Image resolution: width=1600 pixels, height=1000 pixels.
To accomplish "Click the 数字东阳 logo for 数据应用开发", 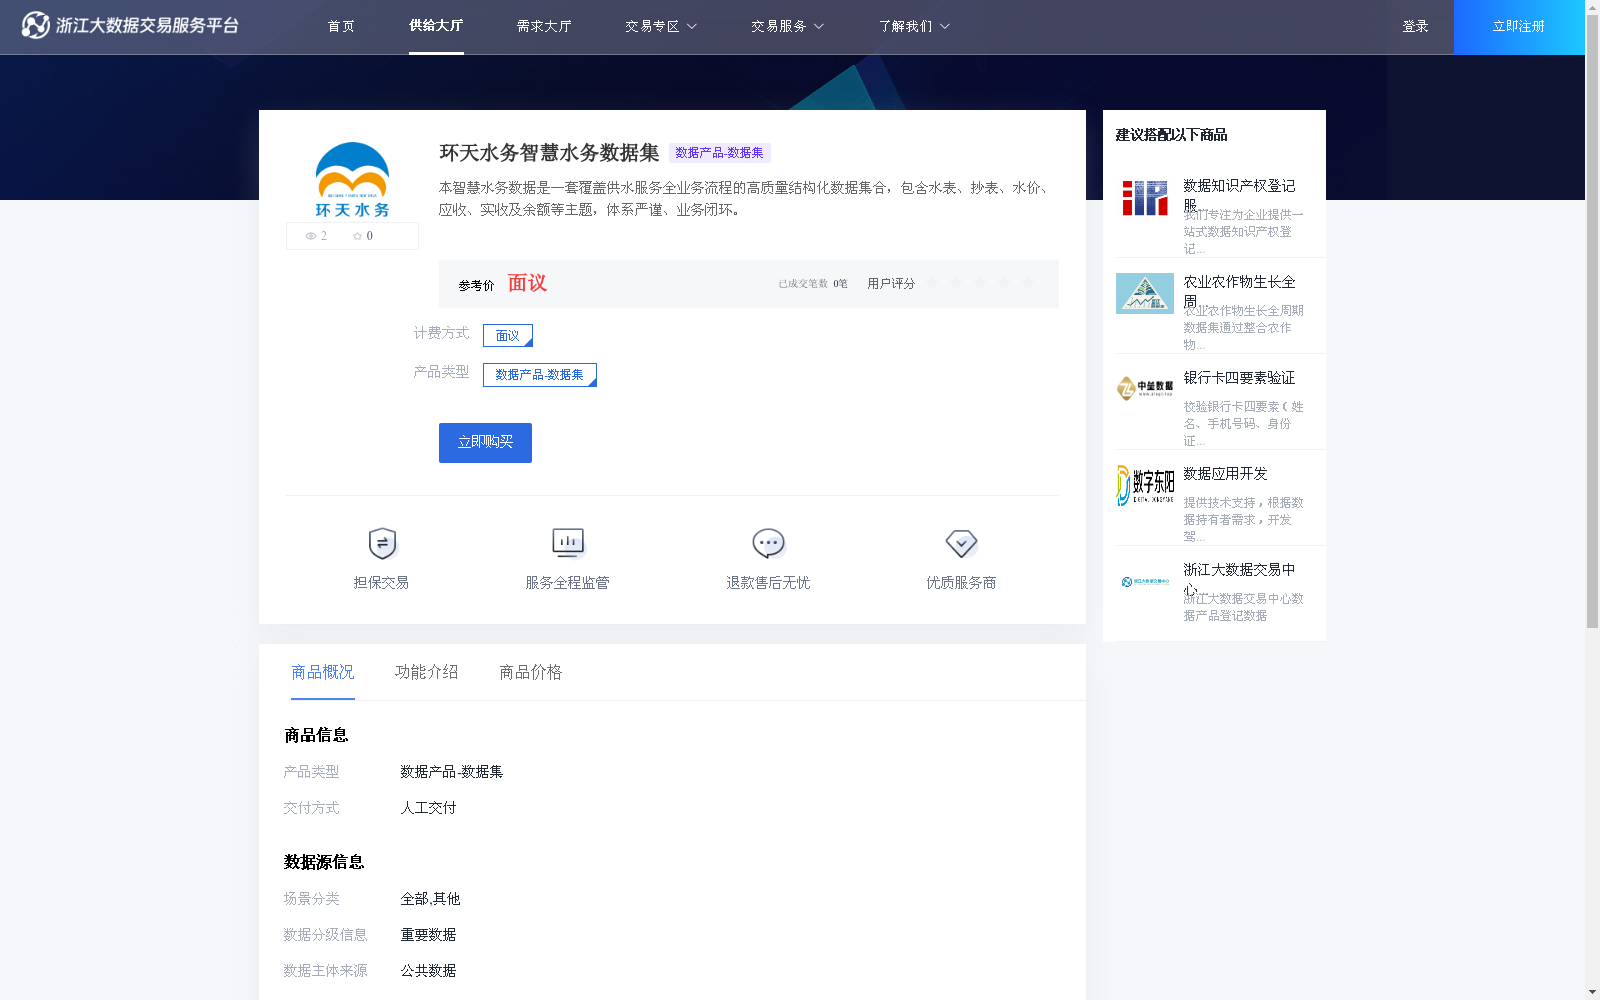I will 1145,486.
